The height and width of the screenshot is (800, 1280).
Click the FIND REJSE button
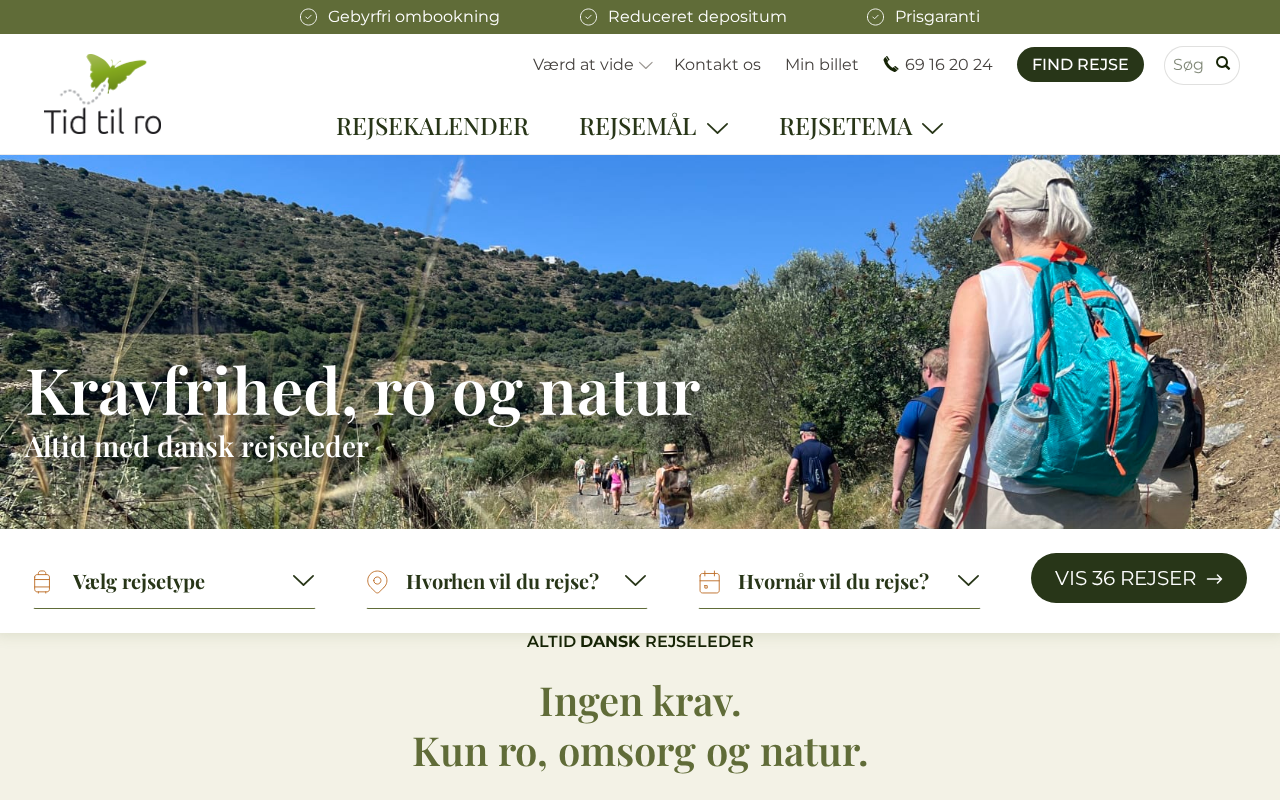click(1080, 65)
